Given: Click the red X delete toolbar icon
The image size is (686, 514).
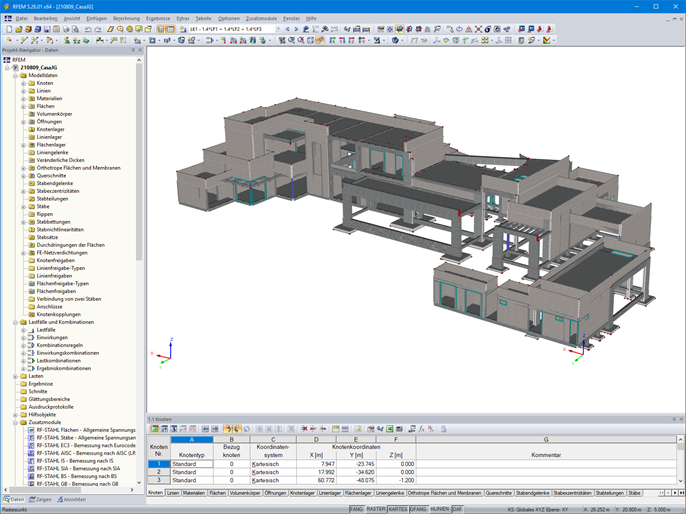Looking at the screenshot, I should (x=478, y=29).
